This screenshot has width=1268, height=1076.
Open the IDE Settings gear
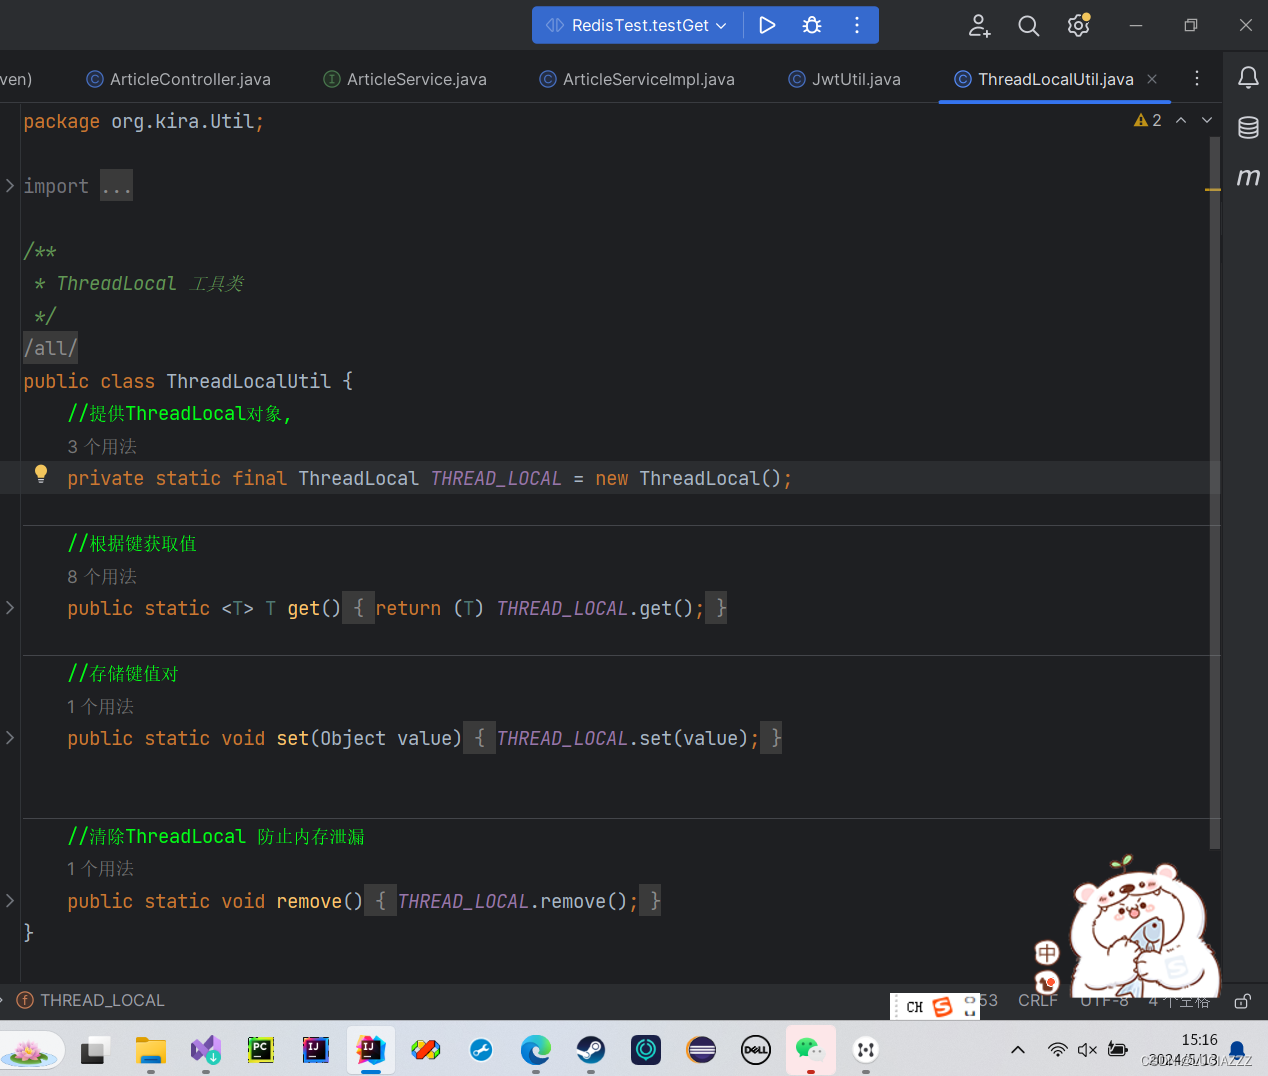pyautogui.click(x=1078, y=25)
